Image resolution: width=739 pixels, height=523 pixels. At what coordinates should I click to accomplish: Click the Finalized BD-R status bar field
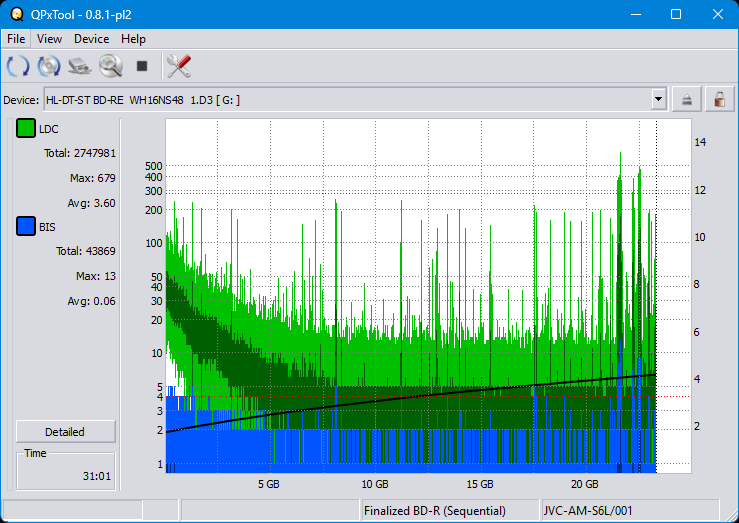(448, 511)
